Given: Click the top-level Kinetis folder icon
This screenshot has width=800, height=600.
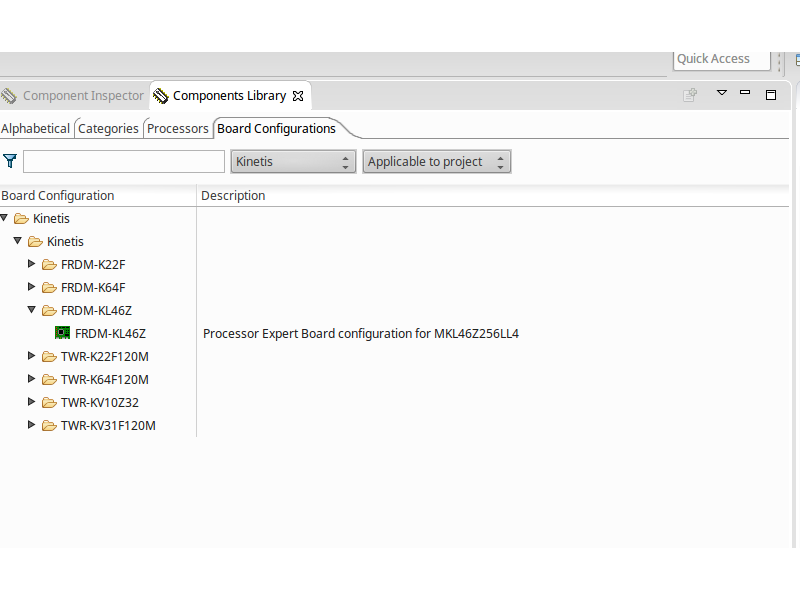Looking at the screenshot, I should click(x=22, y=218).
